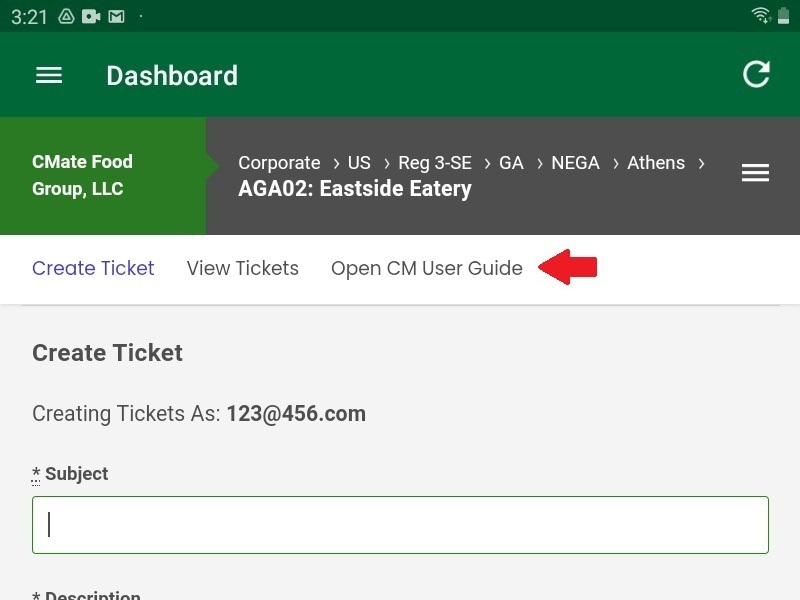The height and width of the screenshot is (600, 800).
Task: Open the location overflow menu beside the breadcrumb
Action: (755, 172)
